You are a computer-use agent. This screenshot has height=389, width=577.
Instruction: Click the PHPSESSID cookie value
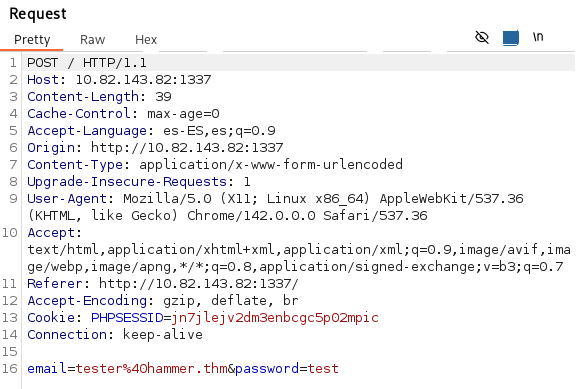point(275,318)
